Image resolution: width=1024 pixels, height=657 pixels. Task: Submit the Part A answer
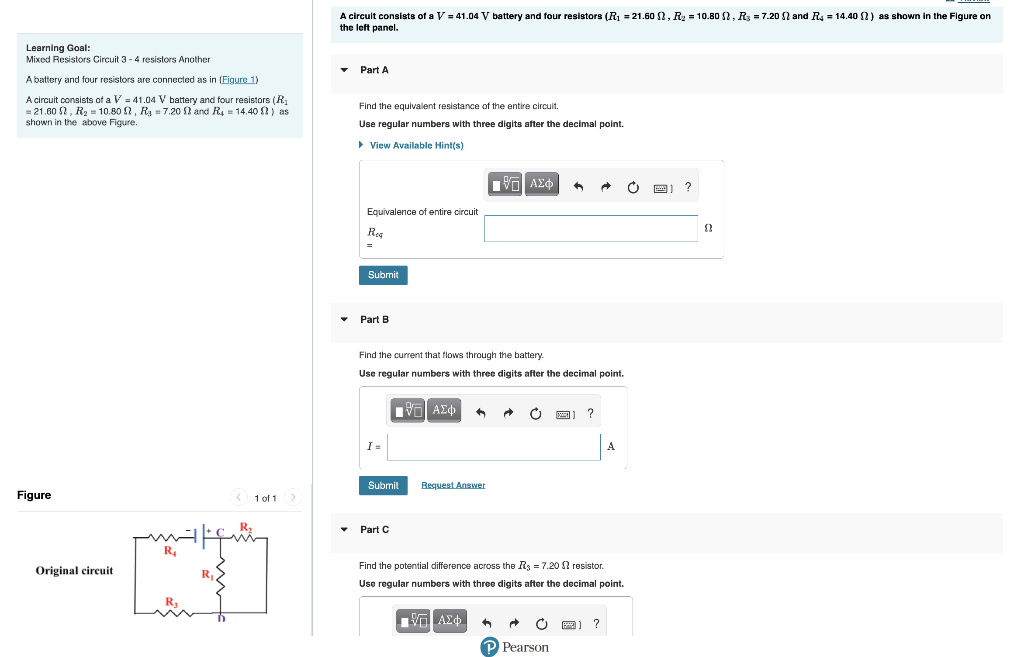[383, 275]
